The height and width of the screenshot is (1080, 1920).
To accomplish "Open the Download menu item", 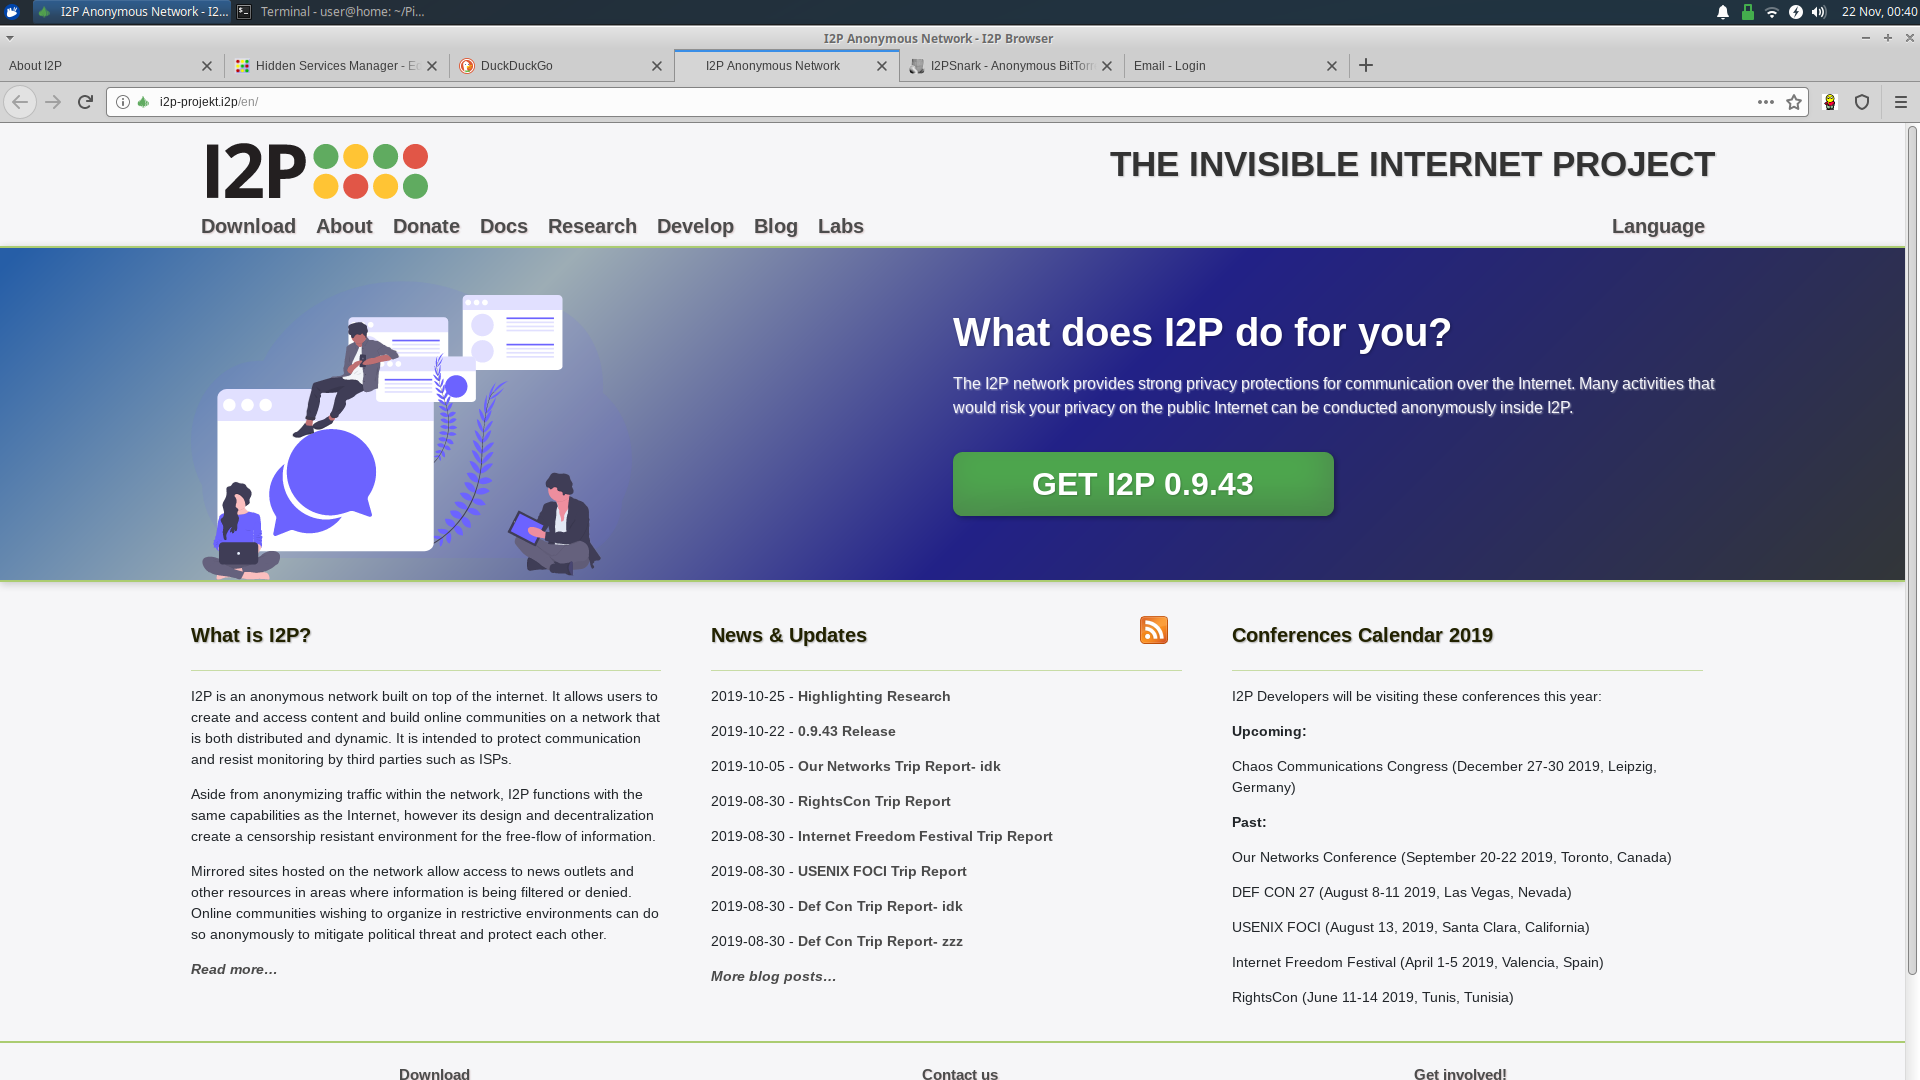I will point(248,226).
